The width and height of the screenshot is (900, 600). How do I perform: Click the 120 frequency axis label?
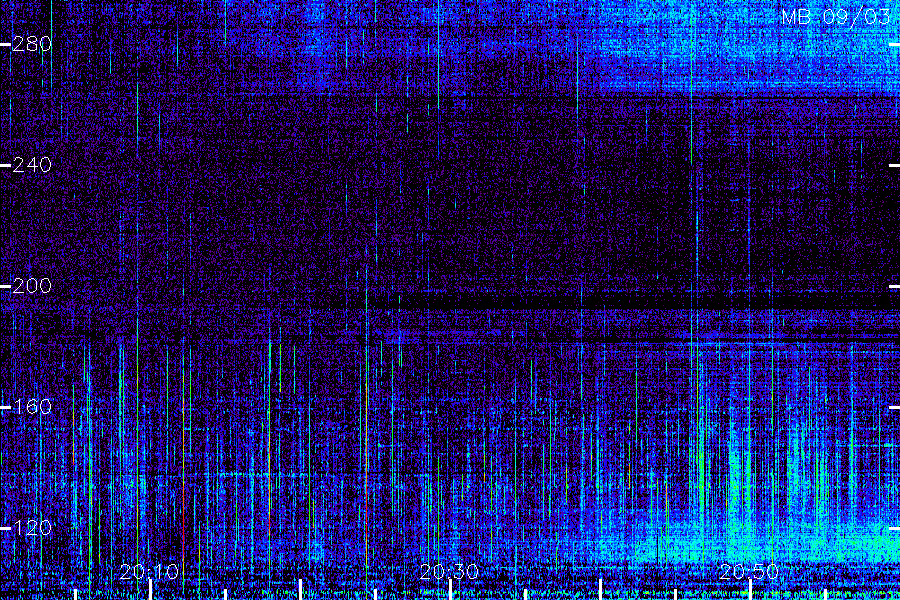tap(32, 528)
